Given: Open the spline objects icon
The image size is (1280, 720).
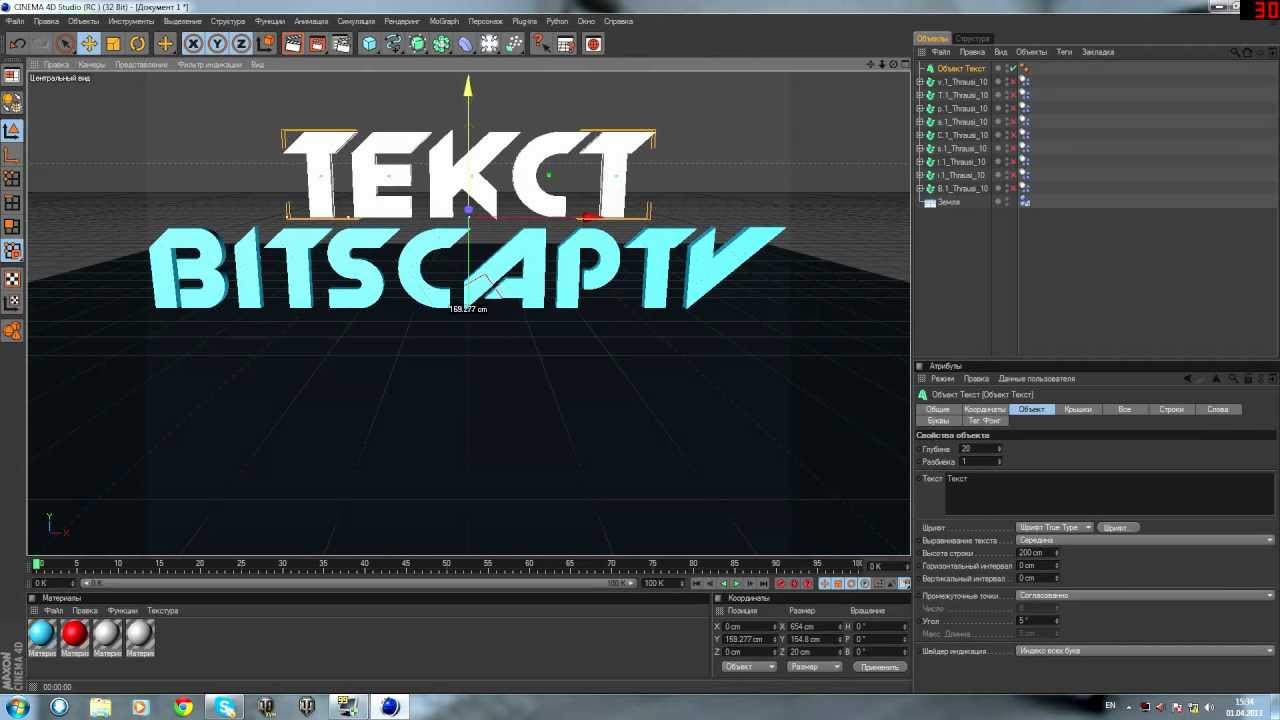Looking at the screenshot, I should (x=394, y=44).
